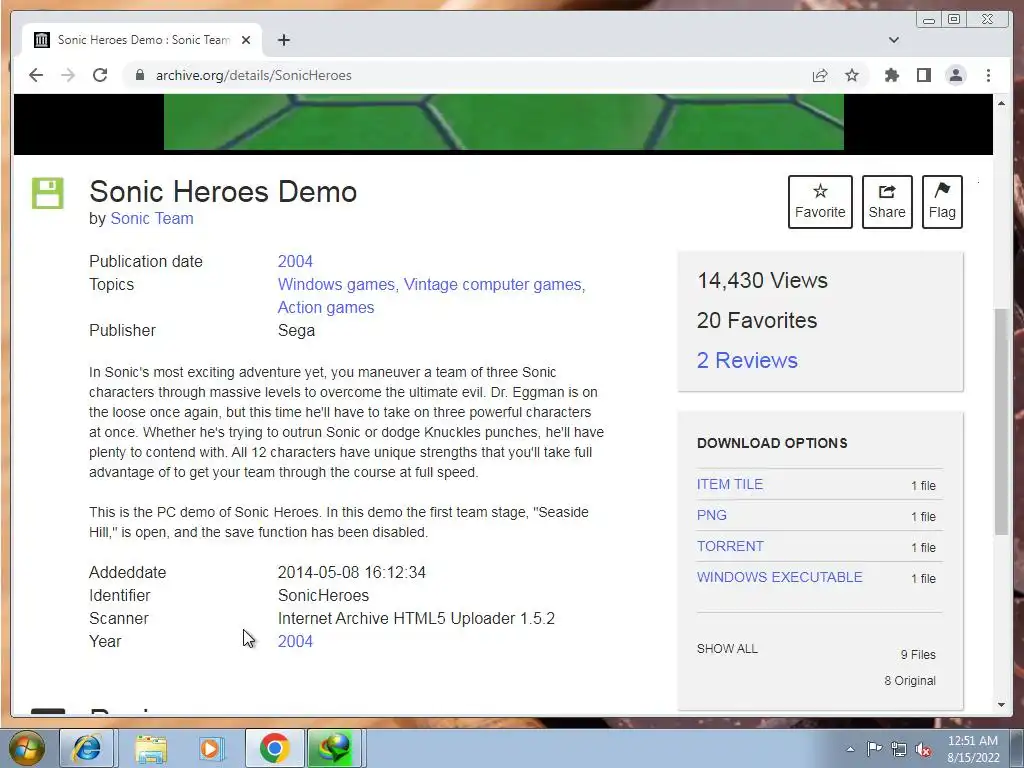The image size is (1024, 768).
Task: Open the Windows games topic link
Action: coord(336,285)
